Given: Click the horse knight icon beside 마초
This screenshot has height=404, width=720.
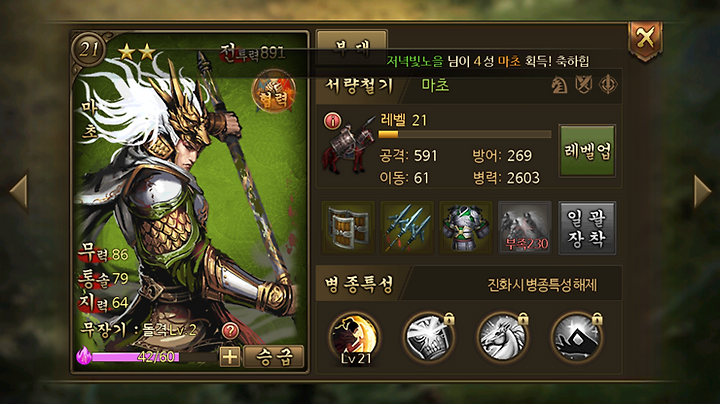Looking at the screenshot, I should coord(559,85).
